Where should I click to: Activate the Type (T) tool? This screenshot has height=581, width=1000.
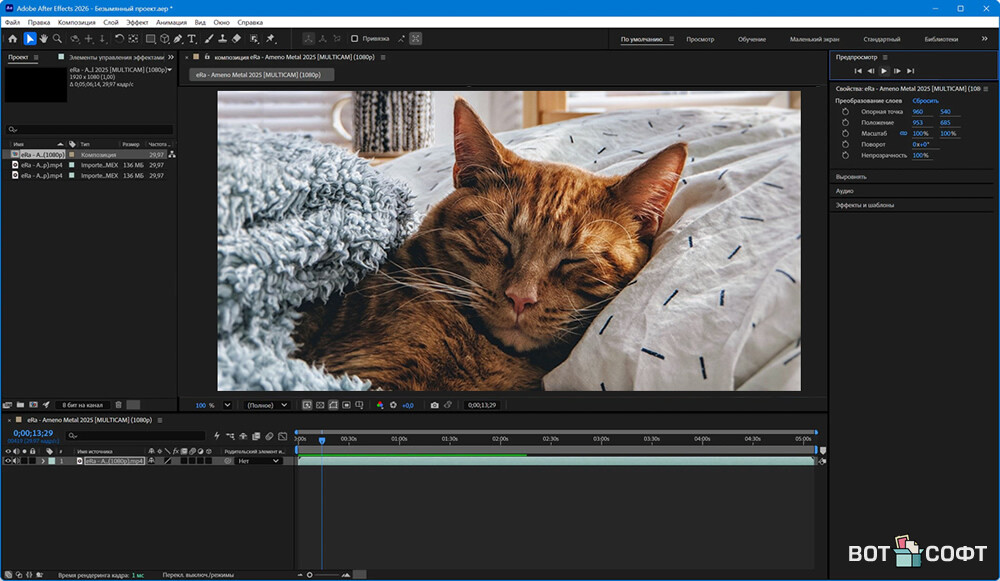tap(192, 39)
